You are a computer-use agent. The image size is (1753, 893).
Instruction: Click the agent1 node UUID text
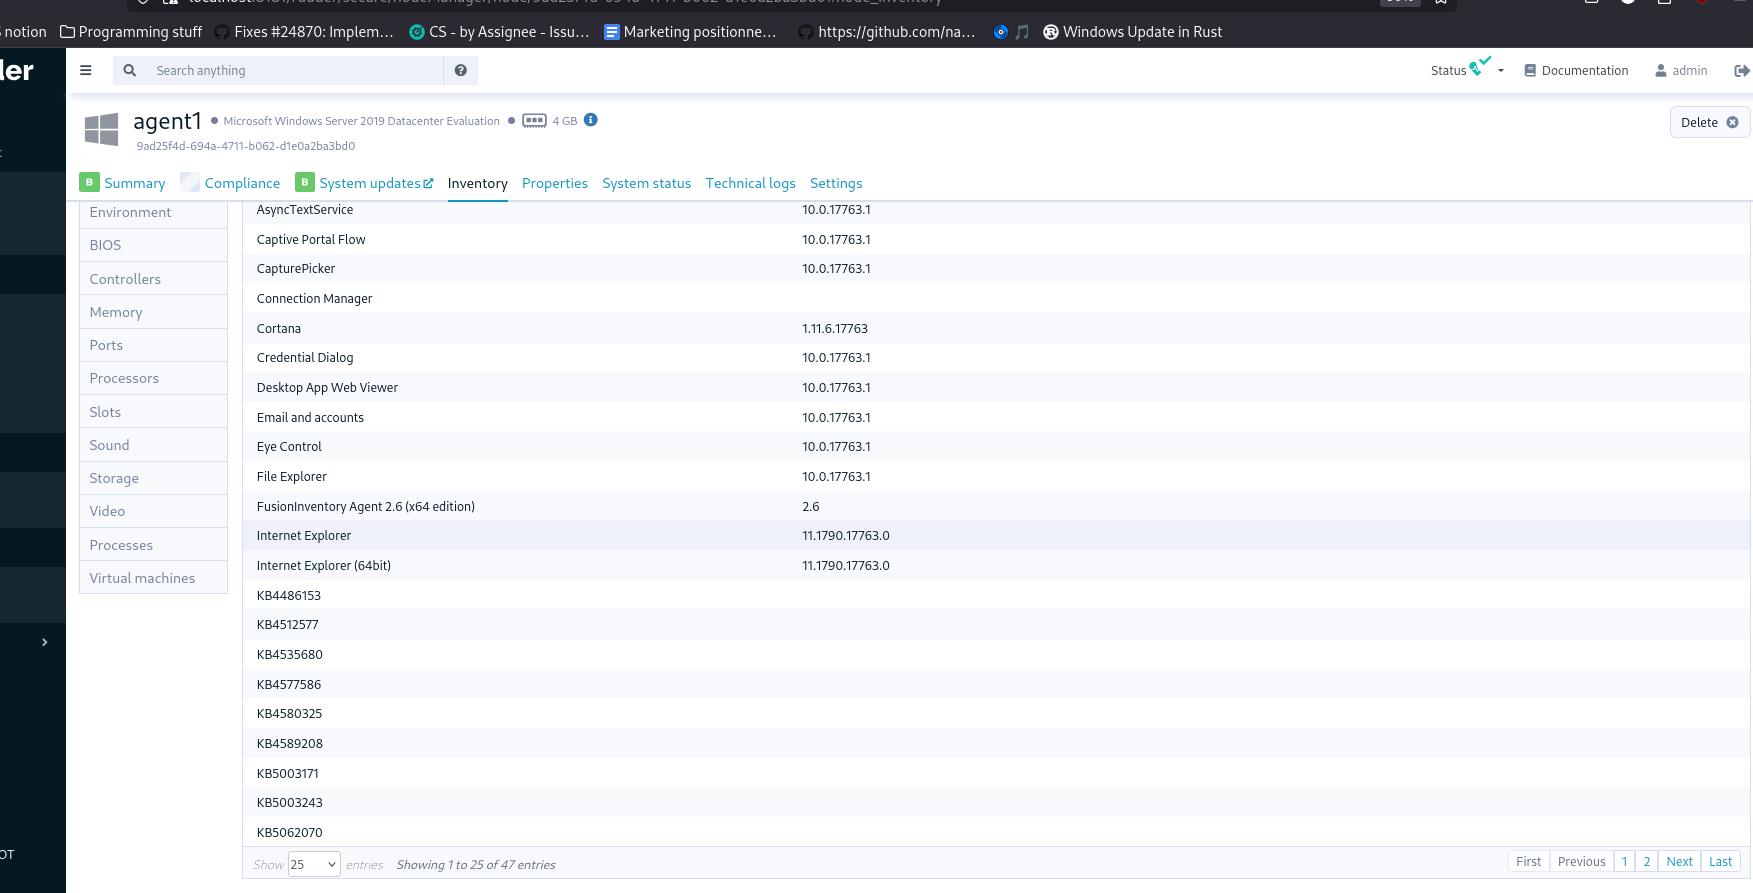coord(246,146)
